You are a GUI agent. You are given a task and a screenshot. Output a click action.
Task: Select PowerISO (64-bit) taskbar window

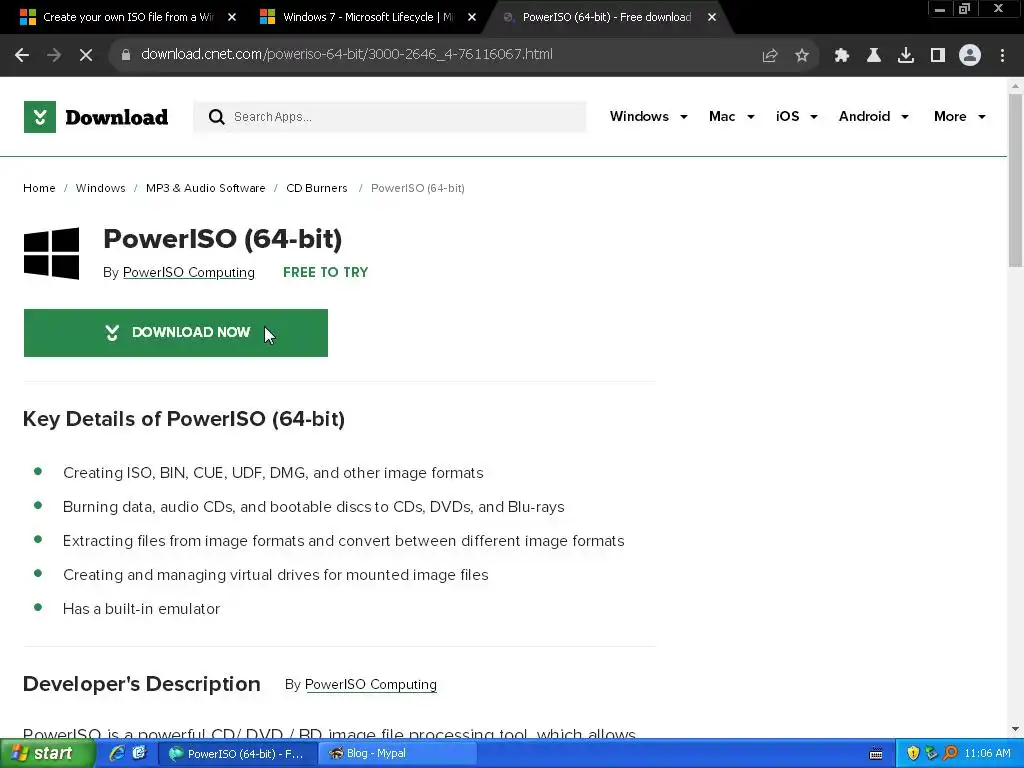(238, 754)
